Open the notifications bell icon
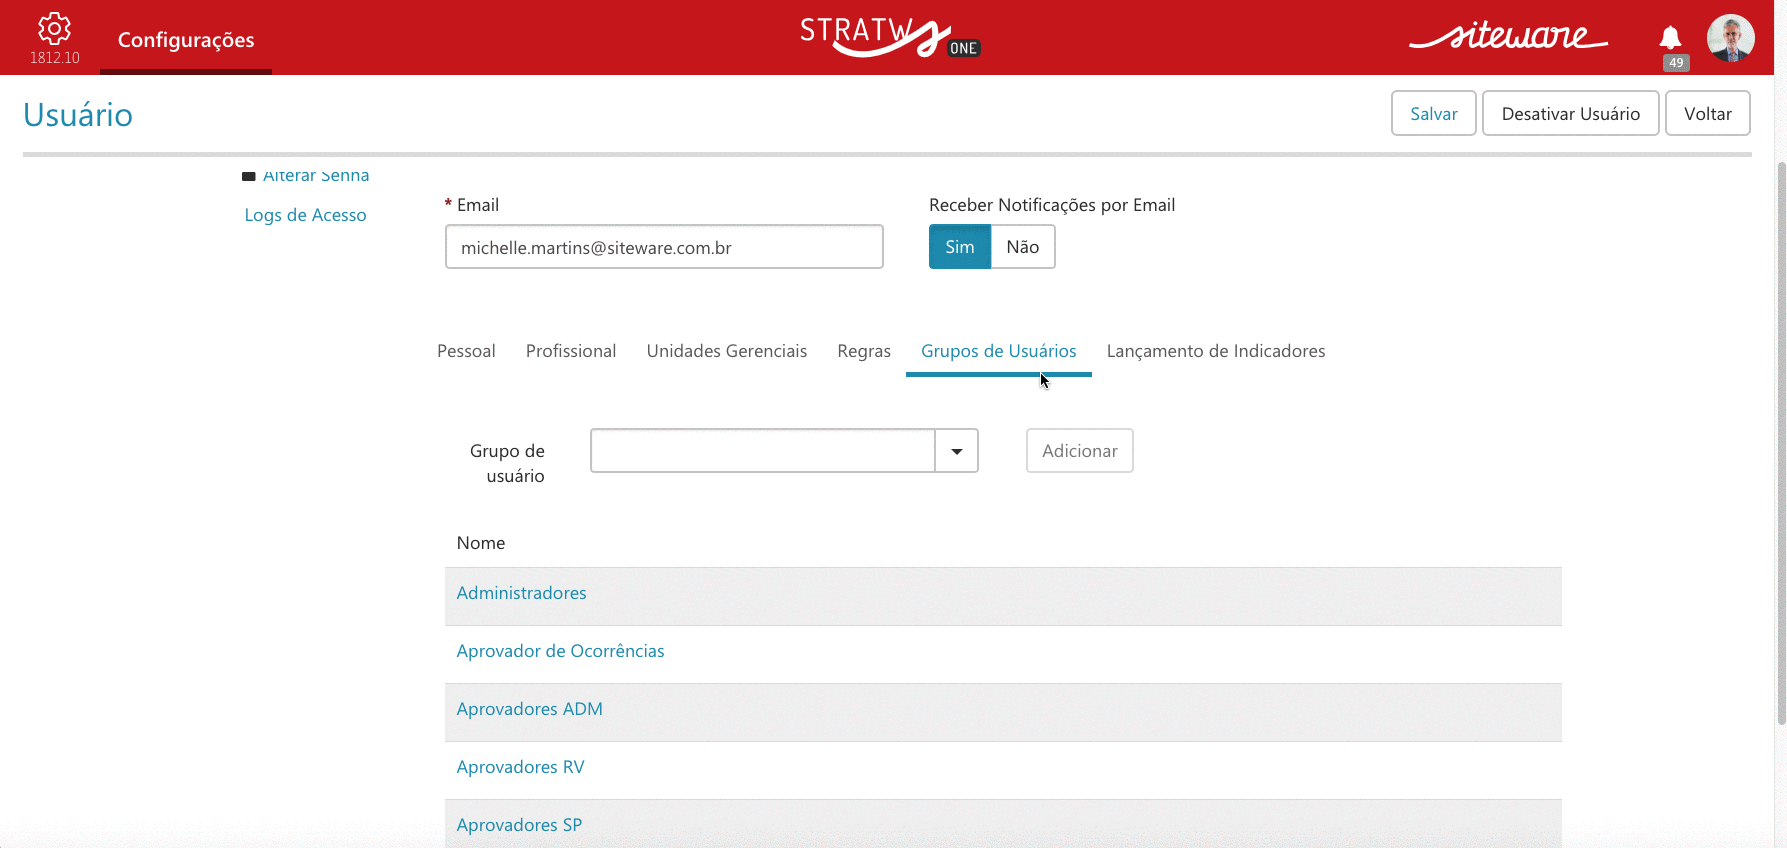Screen dimensions: 1787x848 pos(1670,38)
